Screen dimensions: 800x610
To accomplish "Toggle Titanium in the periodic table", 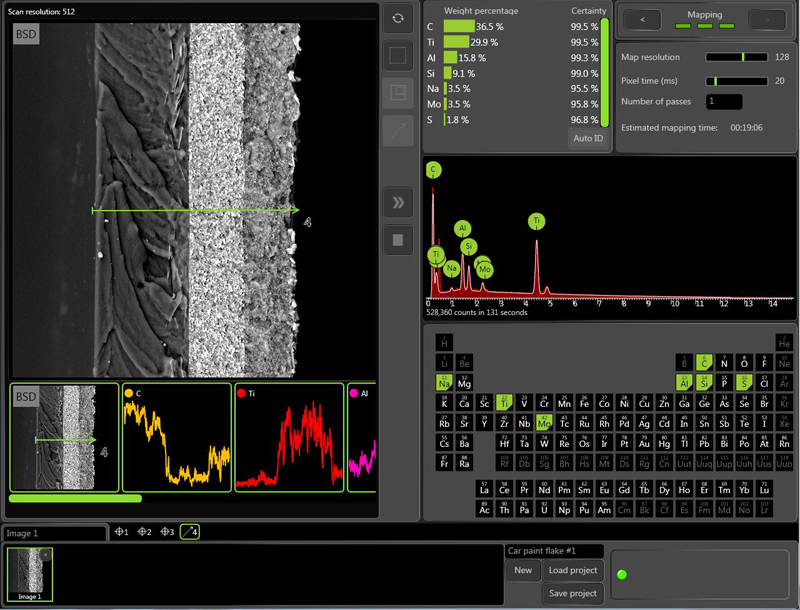I will coord(504,401).
